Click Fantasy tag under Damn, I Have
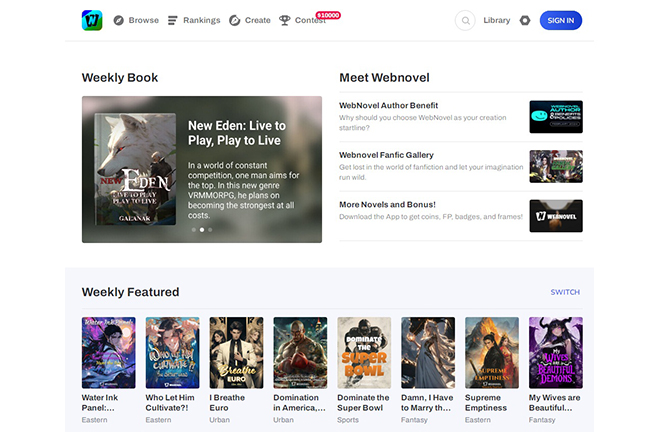 click(414, 420)
